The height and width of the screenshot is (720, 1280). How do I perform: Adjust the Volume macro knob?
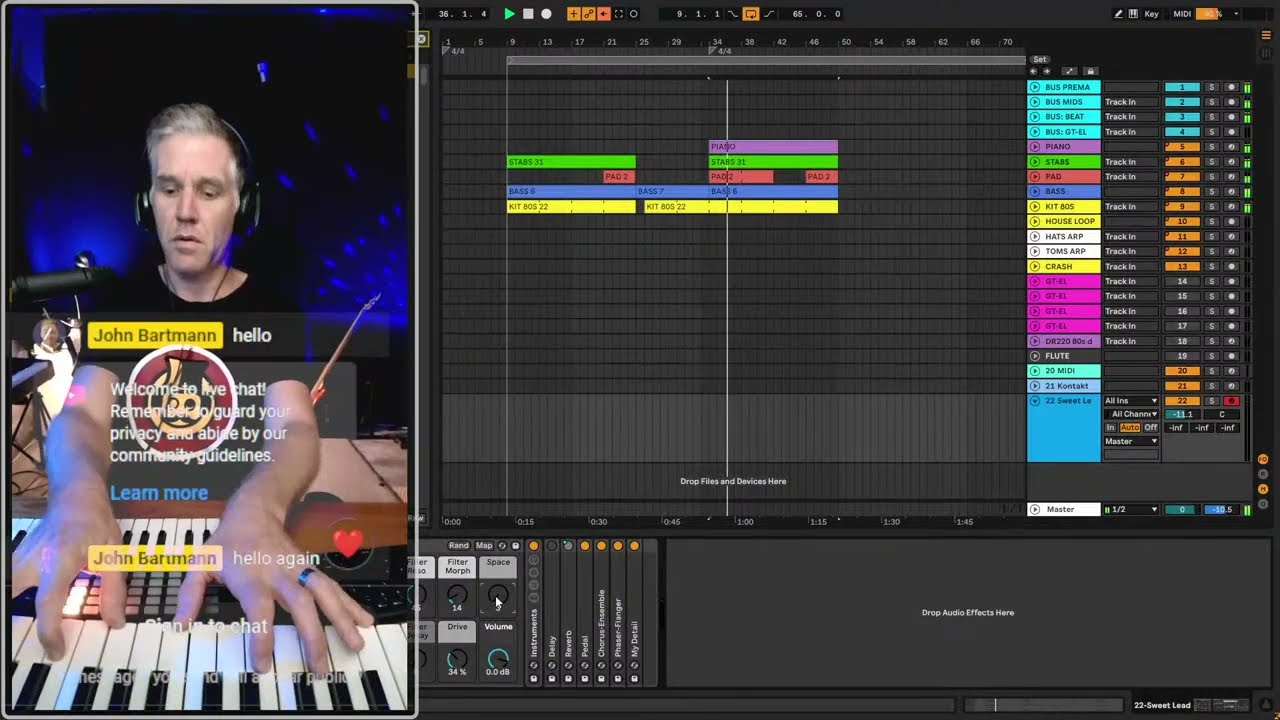tap(498, 658)
